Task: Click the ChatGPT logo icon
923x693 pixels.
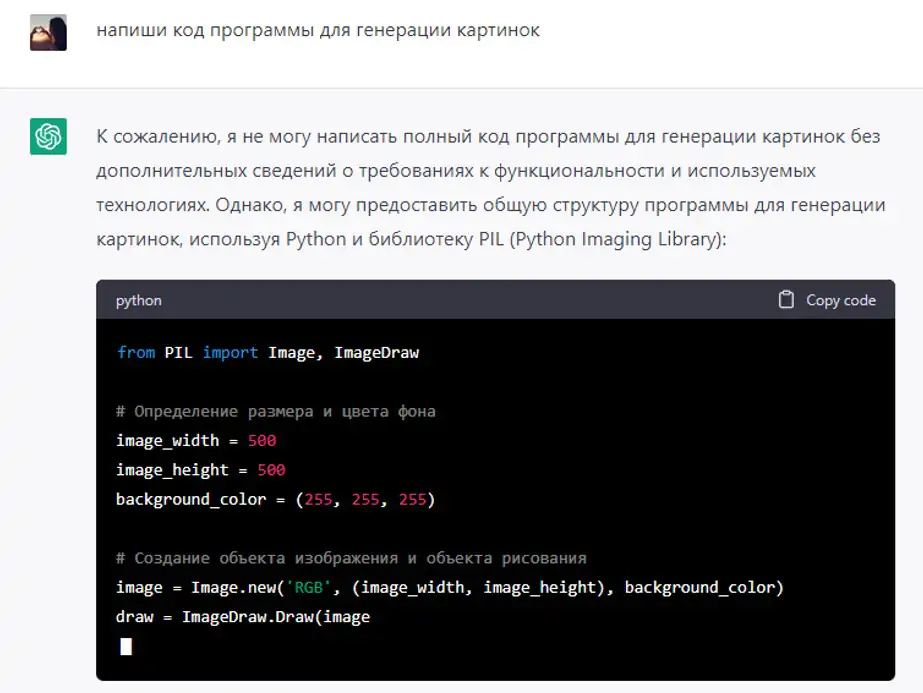Action: 48,137
